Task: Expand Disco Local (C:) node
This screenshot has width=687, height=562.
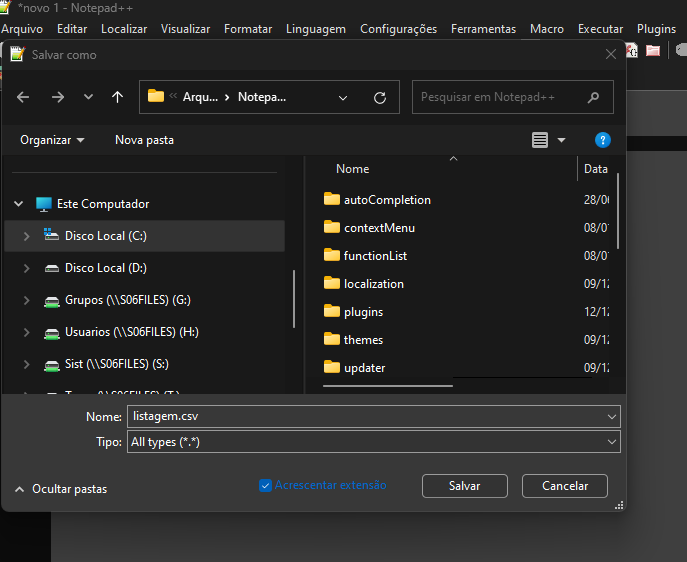Action: pyautogui.click(x=26, y=236)
